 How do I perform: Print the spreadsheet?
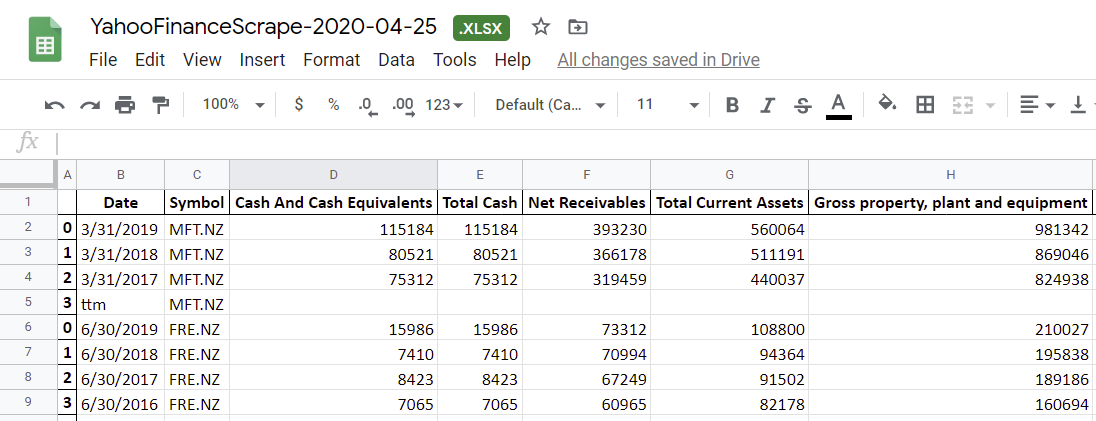pos(125,105)
